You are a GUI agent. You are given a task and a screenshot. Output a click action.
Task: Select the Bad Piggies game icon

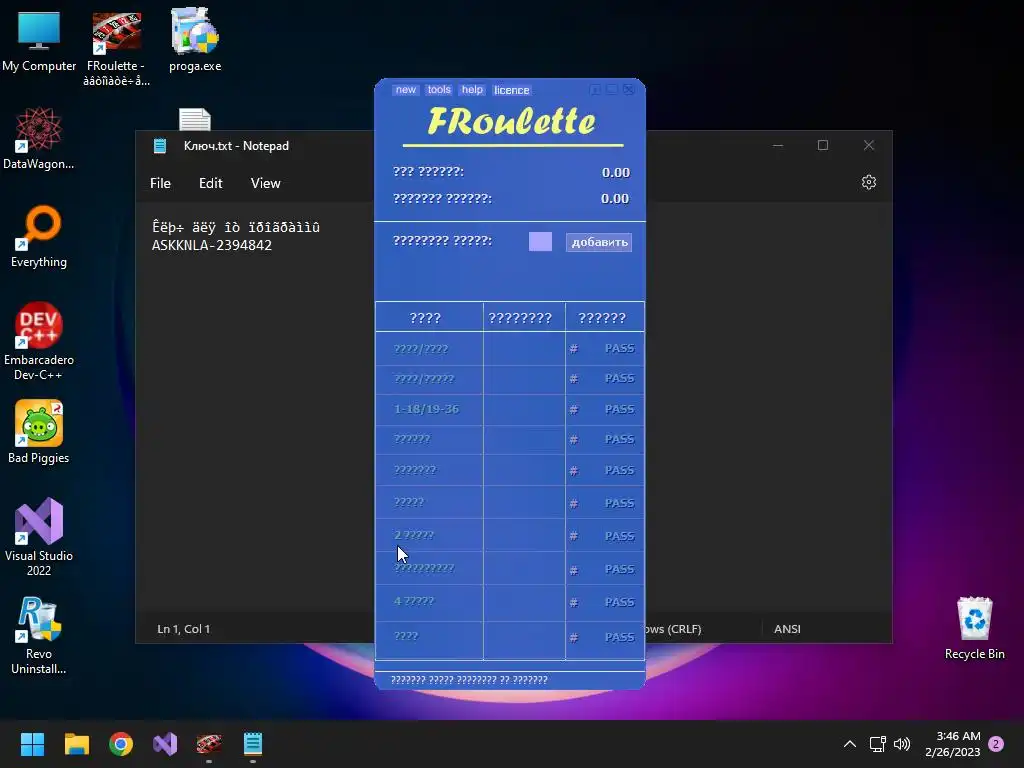[x=39, y=432]
